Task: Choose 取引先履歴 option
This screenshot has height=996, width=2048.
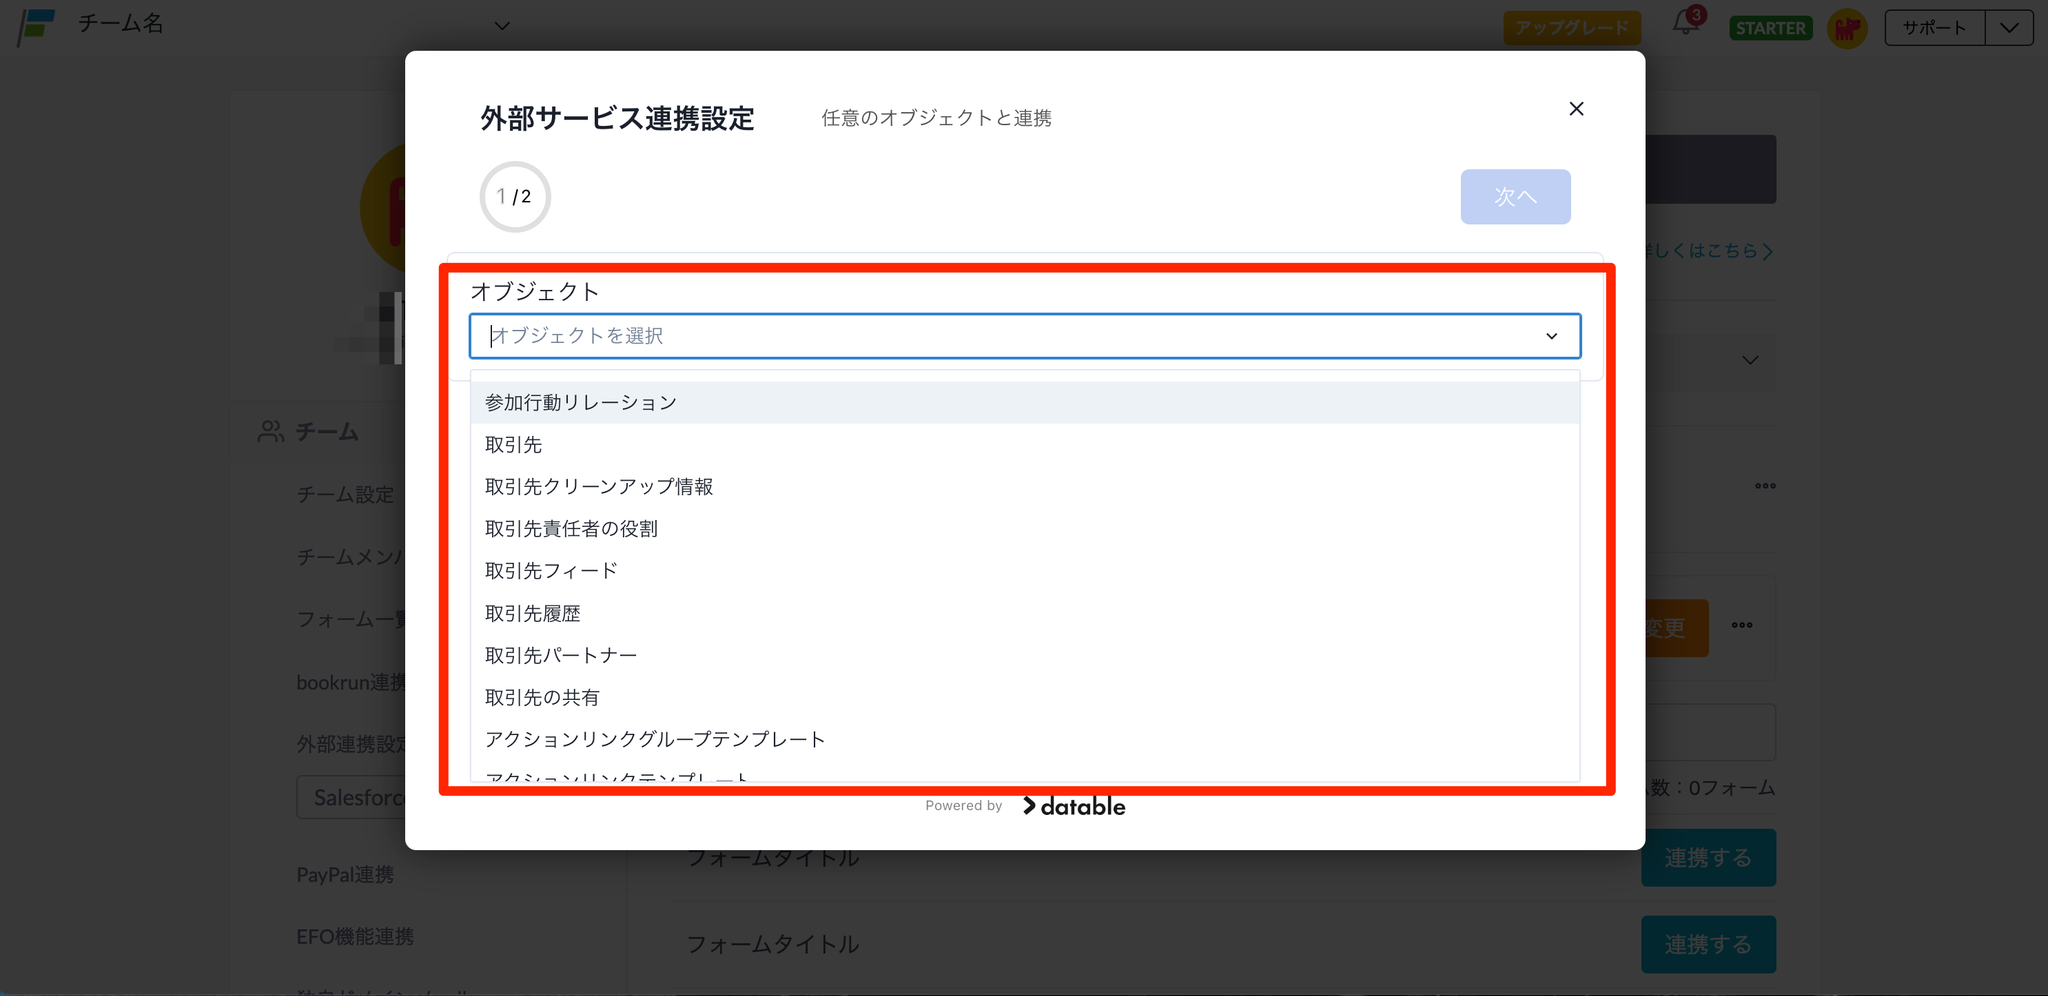Action: point(1024,613)
